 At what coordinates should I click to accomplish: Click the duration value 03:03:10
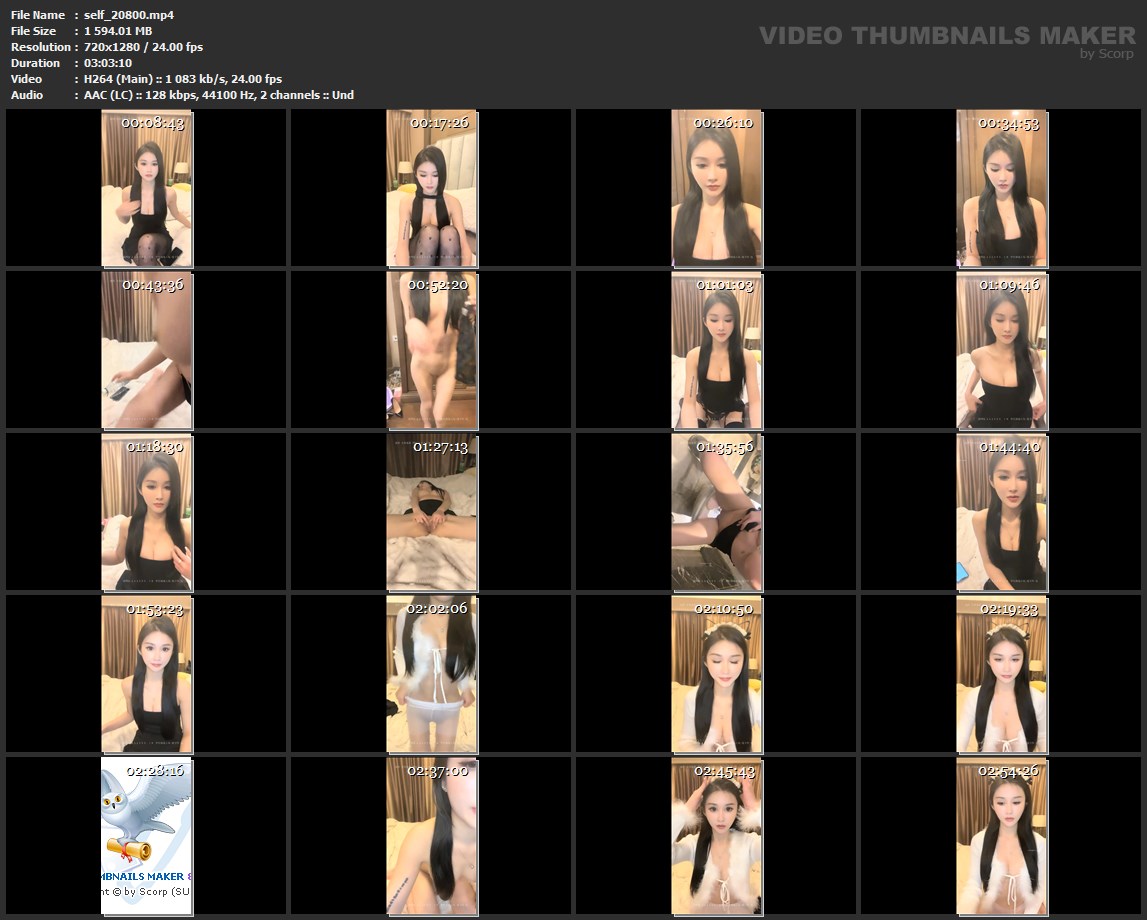[x=108, y=63]
